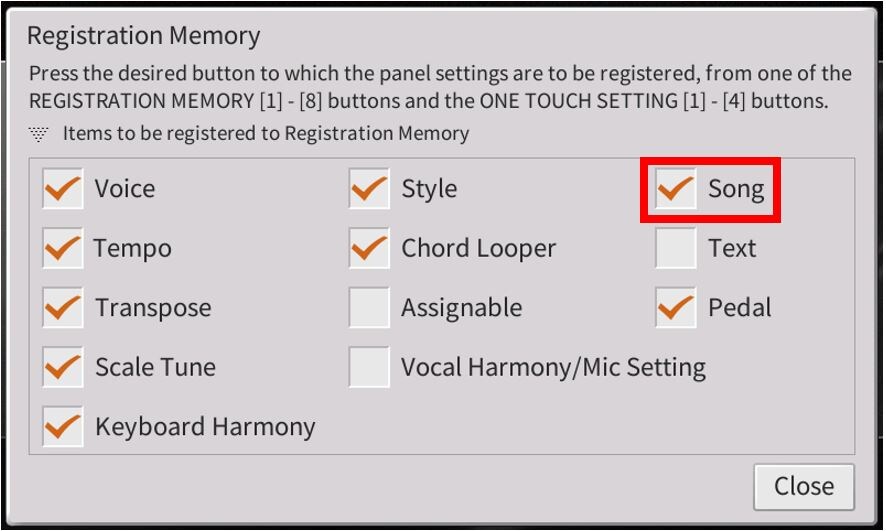Check the Assignable checkbox
The width and height of the screenshot is (886, 531).
click(x=369, y=308)
